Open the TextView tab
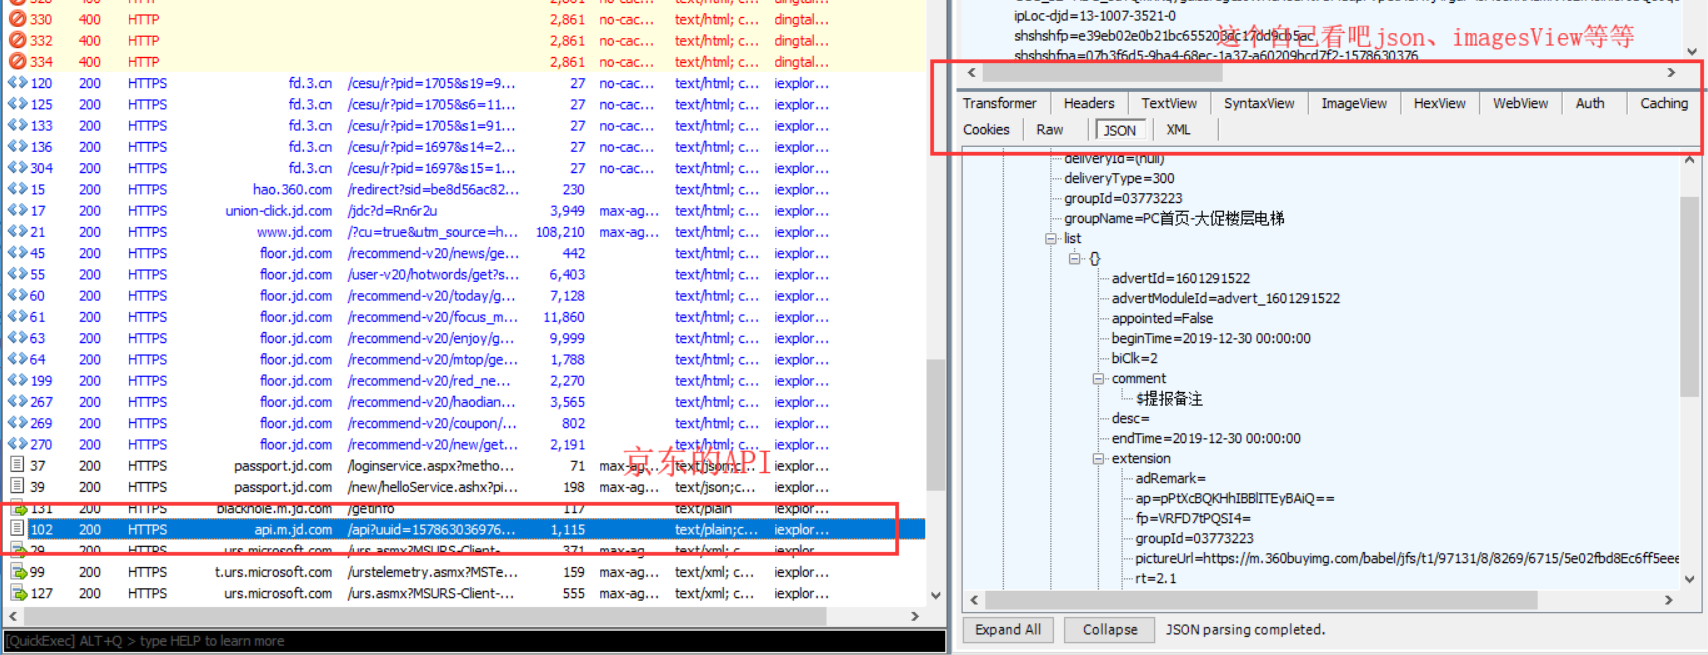 coord(1169,103)
